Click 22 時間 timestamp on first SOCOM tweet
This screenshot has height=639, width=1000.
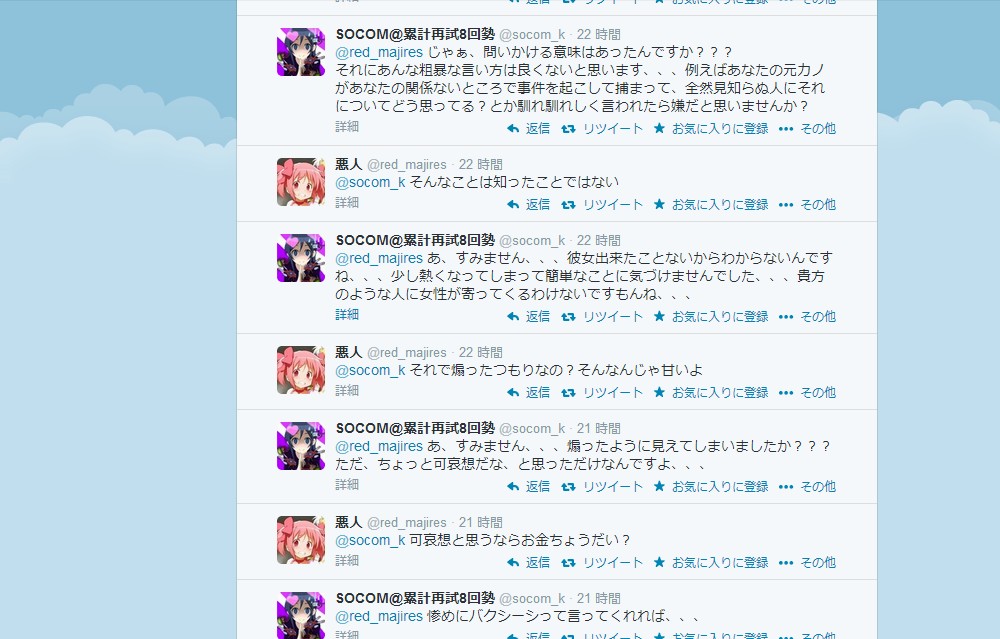pyautogui.click(x=598, y=34)
